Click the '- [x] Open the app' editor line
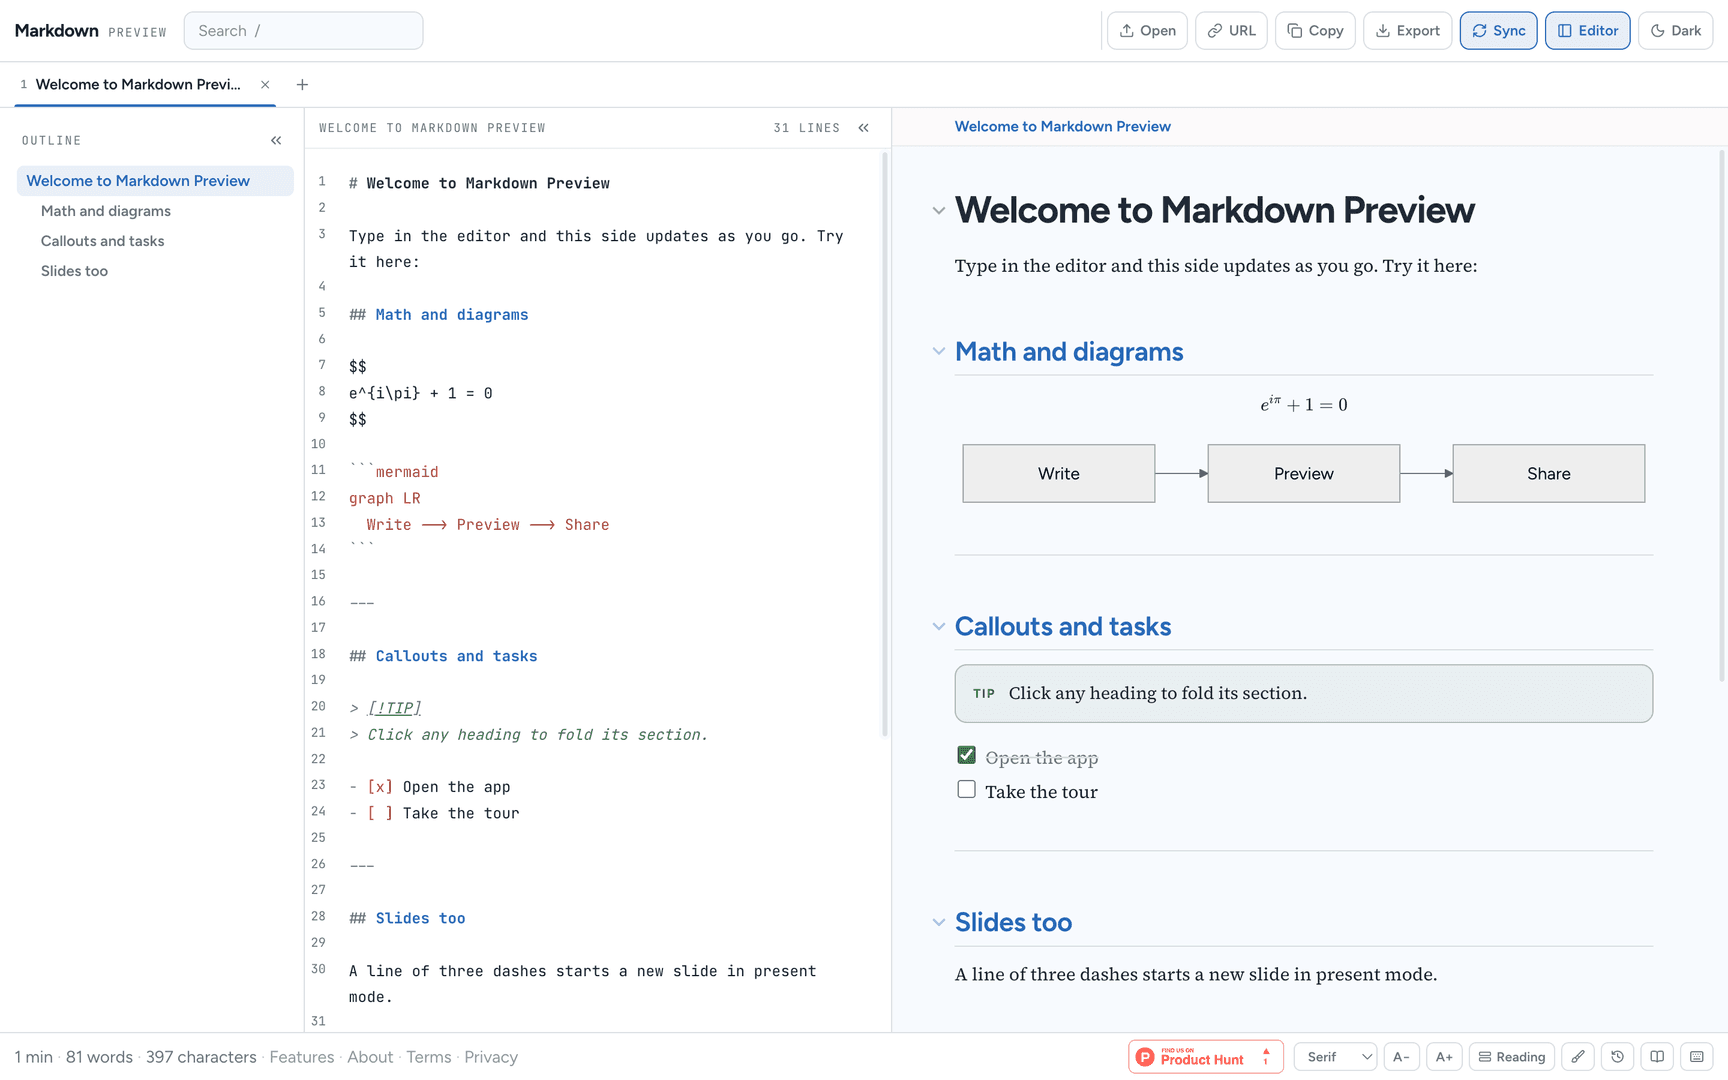 (430, 787)
